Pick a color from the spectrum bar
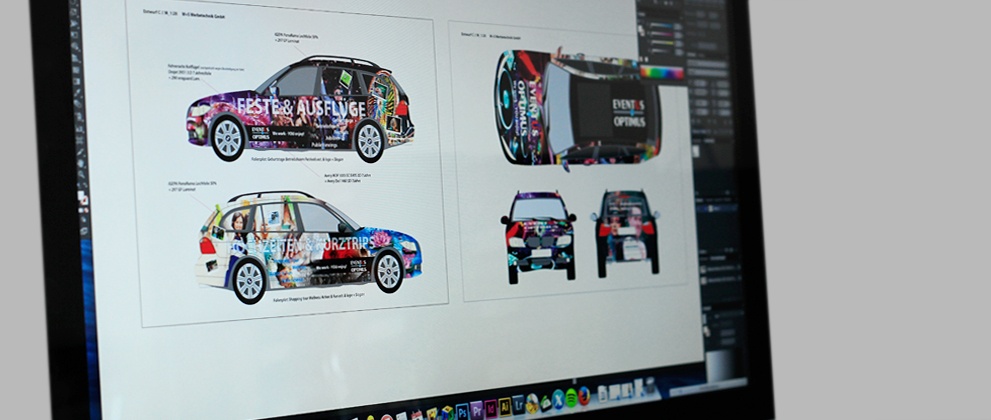Viewport: 991px width, 420px height. [x=662, y=72]
